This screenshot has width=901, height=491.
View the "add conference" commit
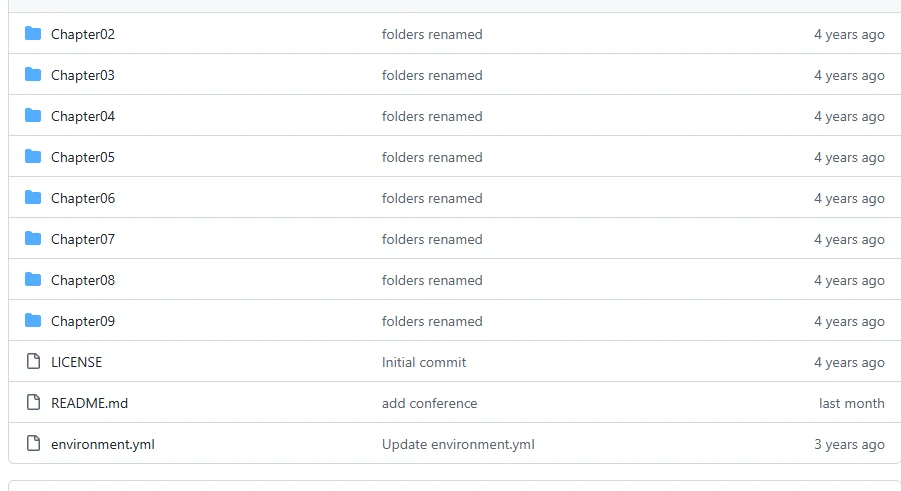(x=429, y=403)
